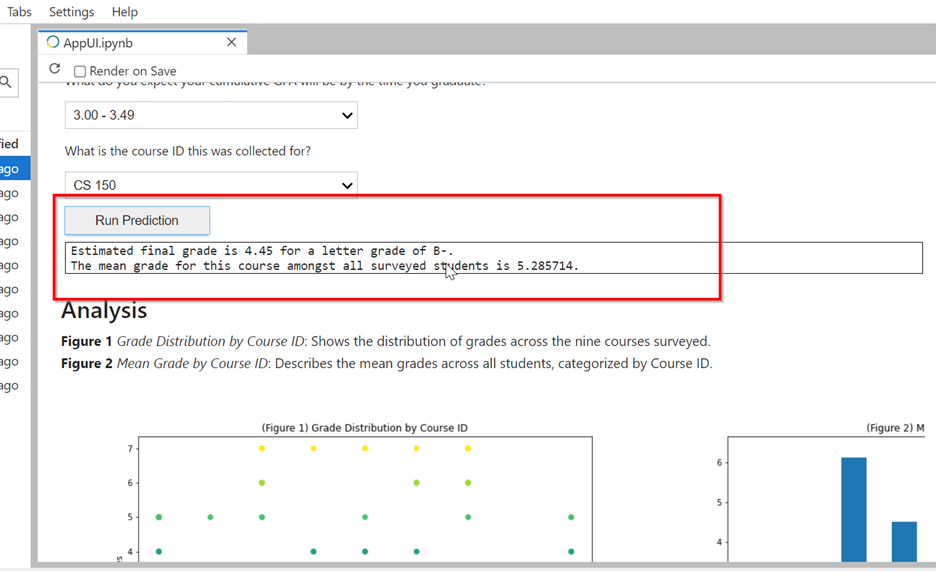
Task: Click the tallest blue bar in Figure 2
Action: click(x=854, y=510)
